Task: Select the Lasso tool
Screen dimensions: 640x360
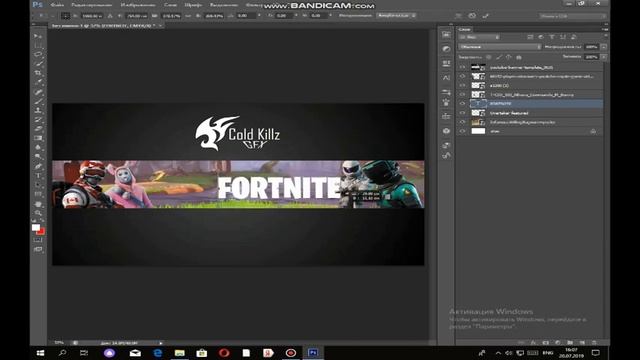Action: click(x=38, y=54)
